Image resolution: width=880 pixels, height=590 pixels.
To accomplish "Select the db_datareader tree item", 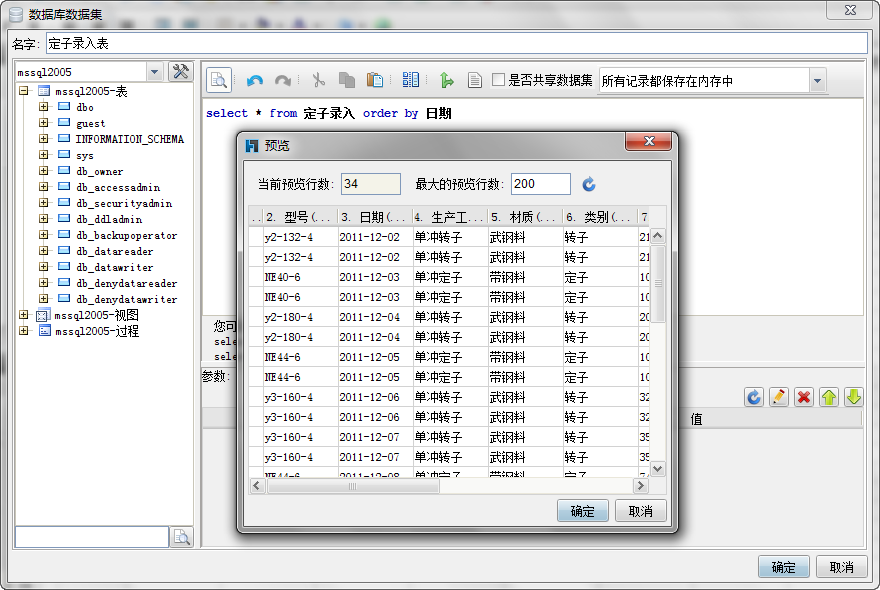I will point(114,251).
